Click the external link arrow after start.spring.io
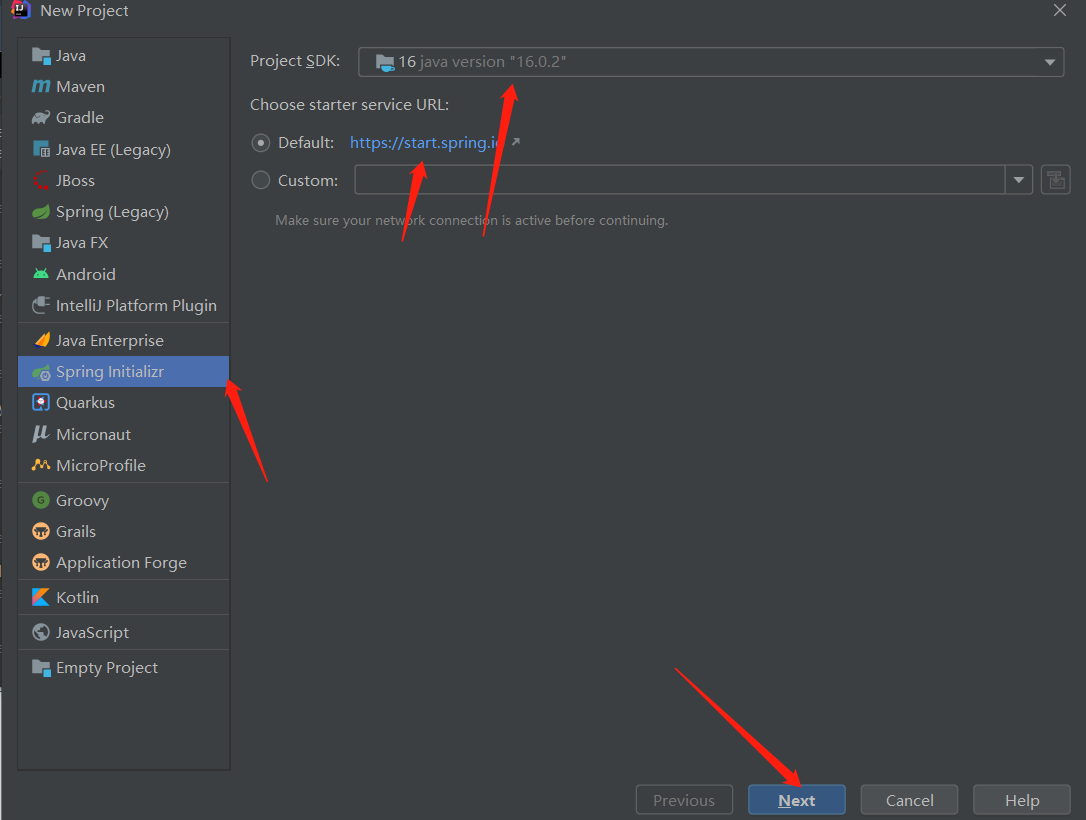Viewport: 1086px width, 820px height. click(515, 142)
